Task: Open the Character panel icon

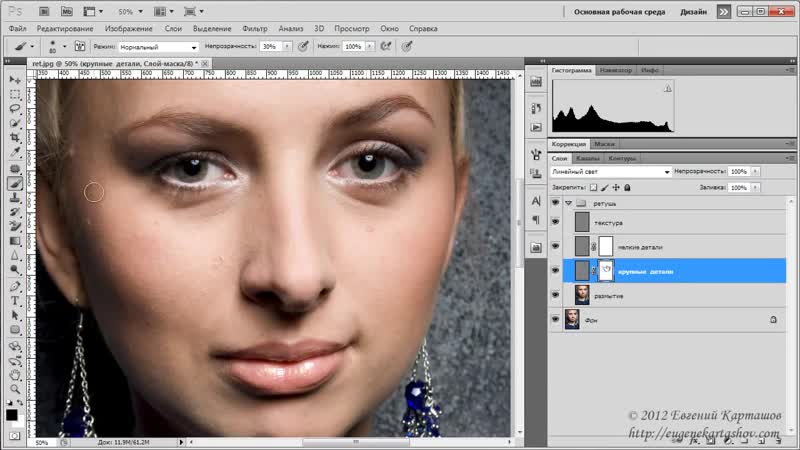Action: point(536,201)
